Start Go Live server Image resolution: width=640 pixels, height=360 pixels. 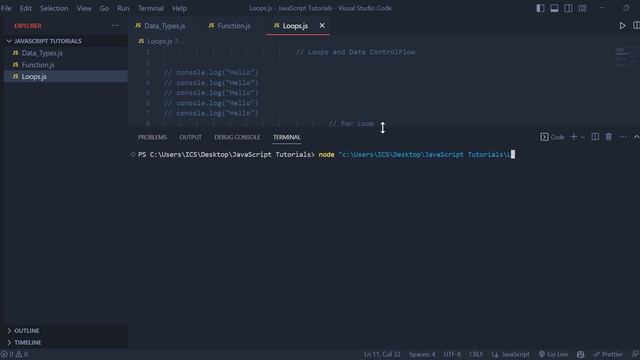pyautogui.click(x=553, y=354)
